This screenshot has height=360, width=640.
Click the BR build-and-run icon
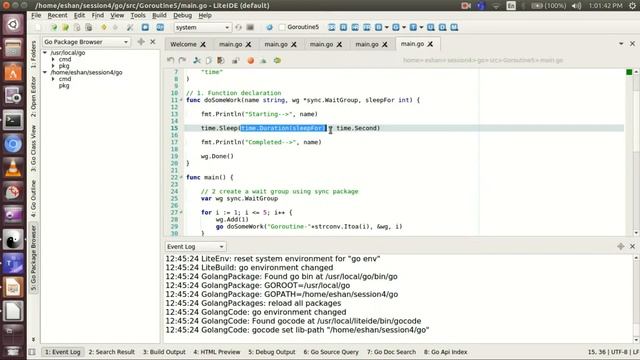click(x=331, y=27)
